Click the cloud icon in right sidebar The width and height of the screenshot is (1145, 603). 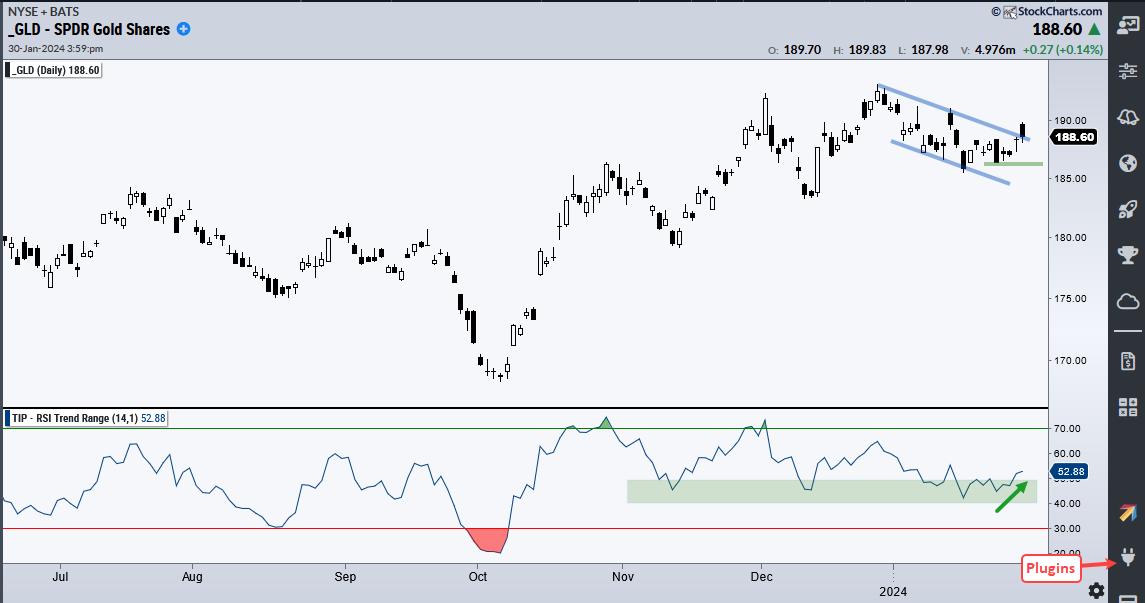click(1127, 302)
